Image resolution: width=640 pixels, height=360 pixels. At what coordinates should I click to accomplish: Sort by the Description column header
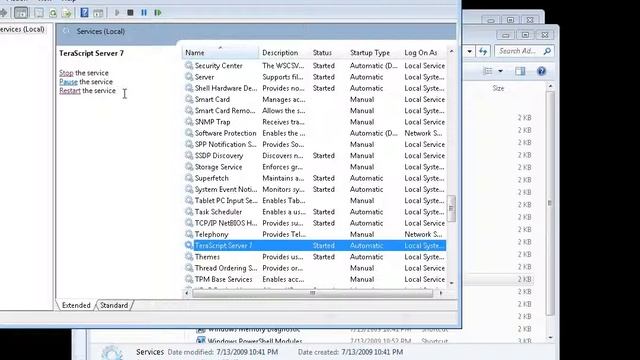coord(284,53)
